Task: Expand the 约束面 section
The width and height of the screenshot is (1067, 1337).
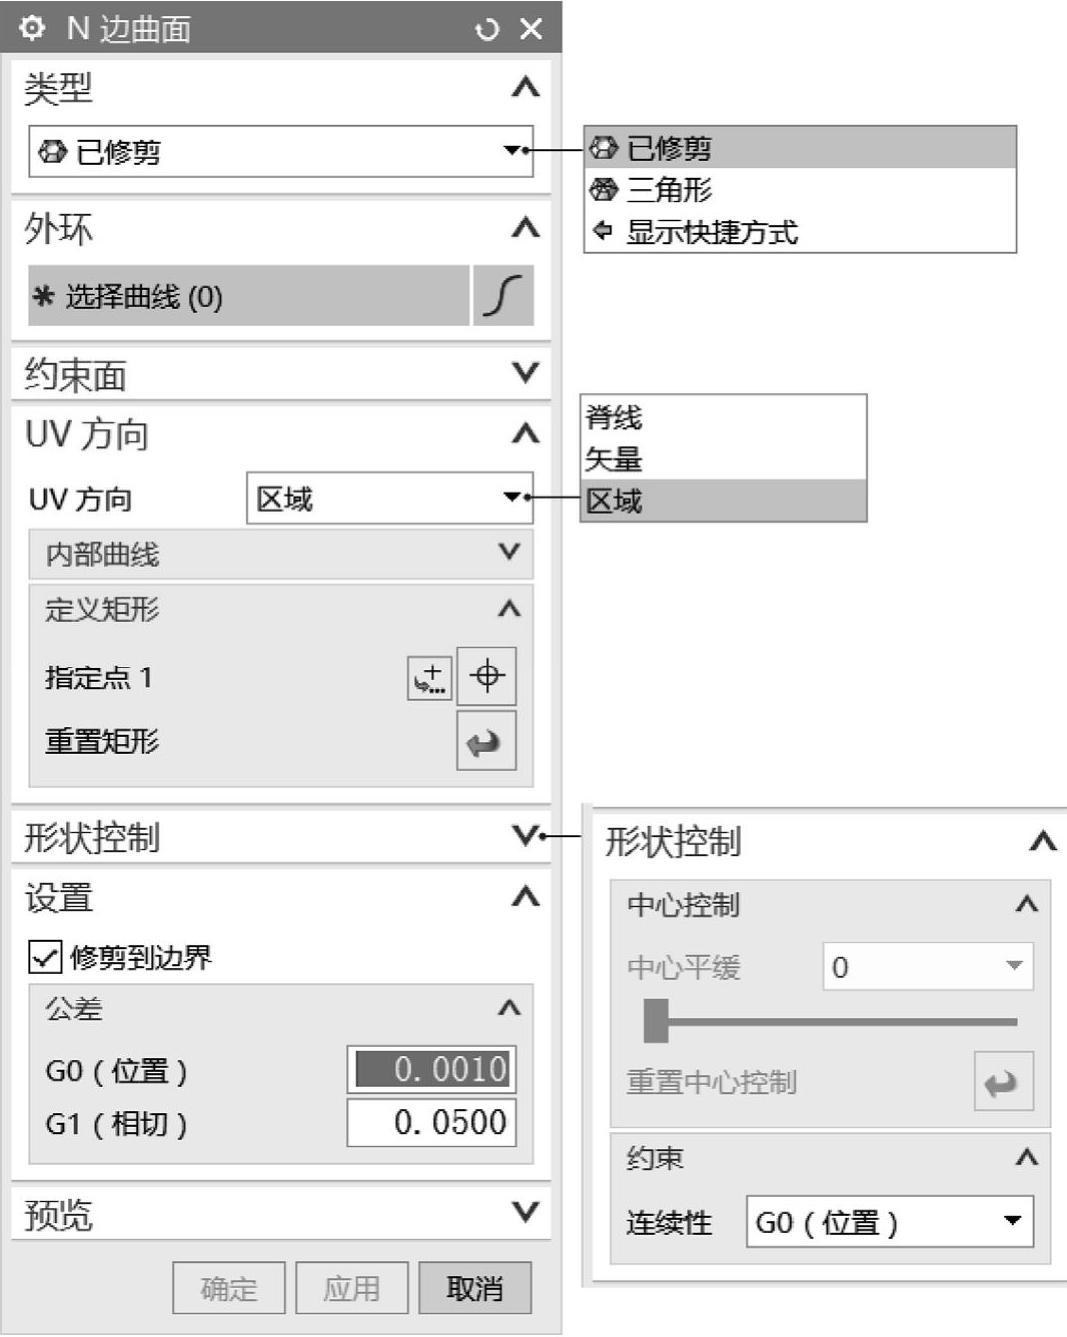Action: 281,375
